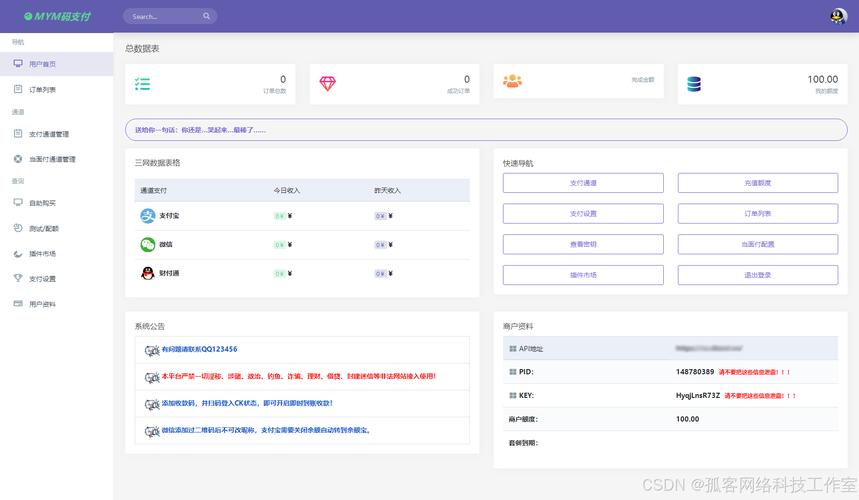Click the list icon beside 订单列表

click(18, 89)
